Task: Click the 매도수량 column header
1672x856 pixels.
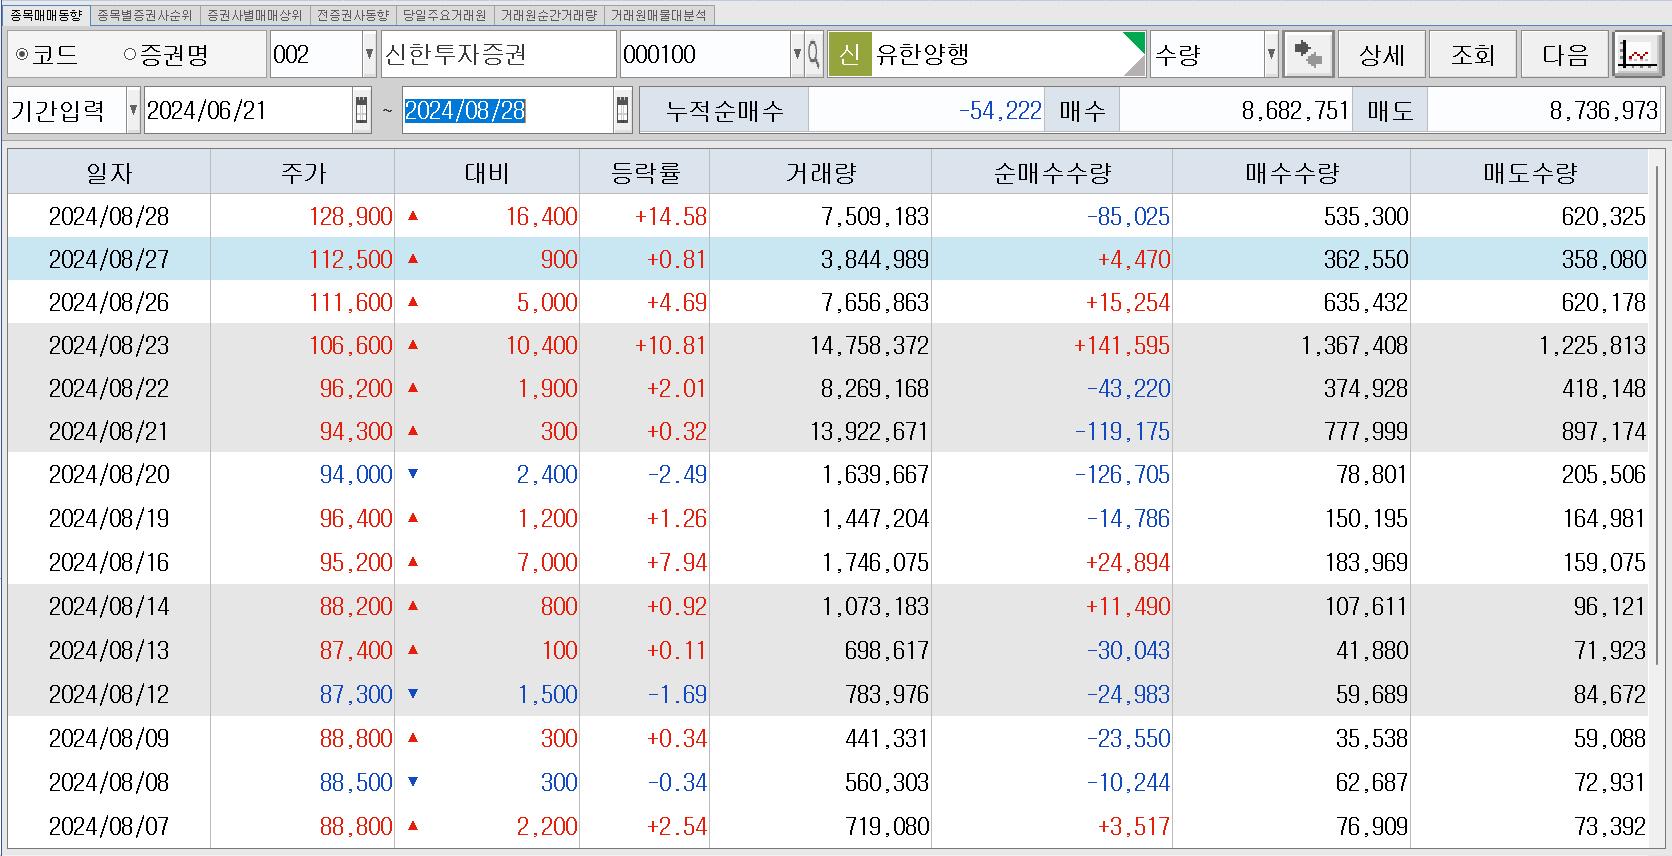Action: coord(1529,172)
